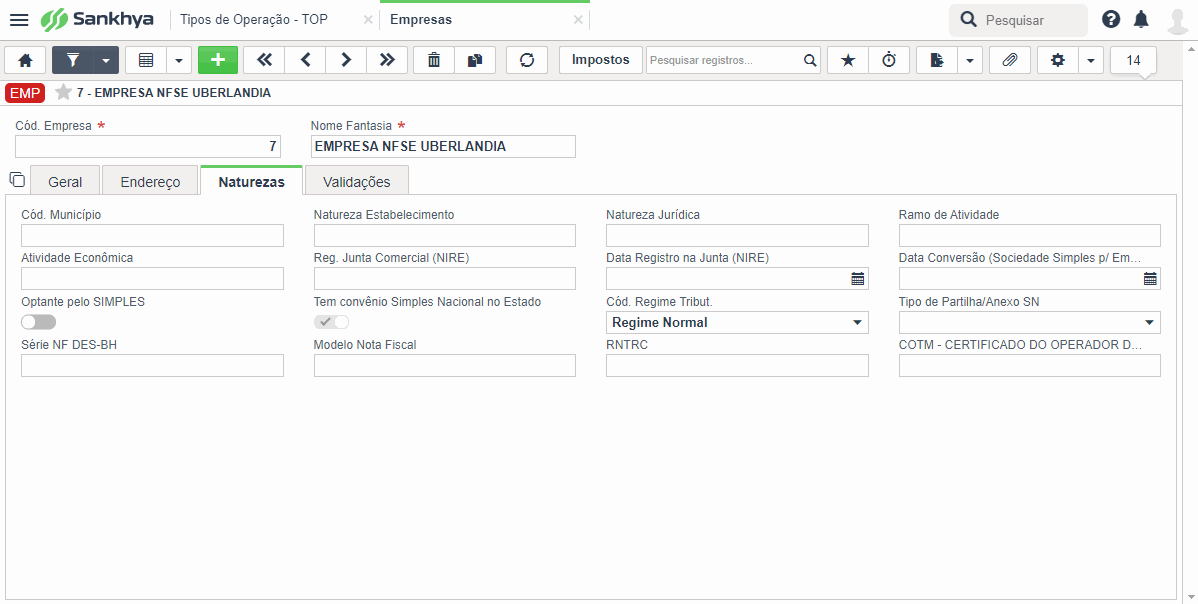The height and width of the screenshot is (604, 1198).
Task: Go to the last record
Action: point(387,60)
